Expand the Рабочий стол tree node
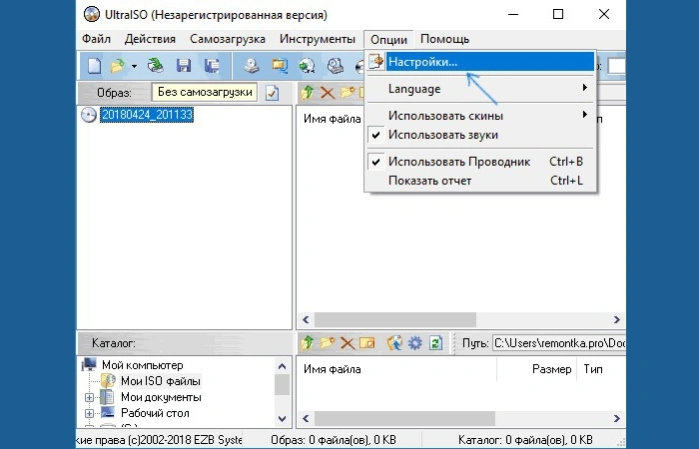699x449 pixels. (89, 413)
